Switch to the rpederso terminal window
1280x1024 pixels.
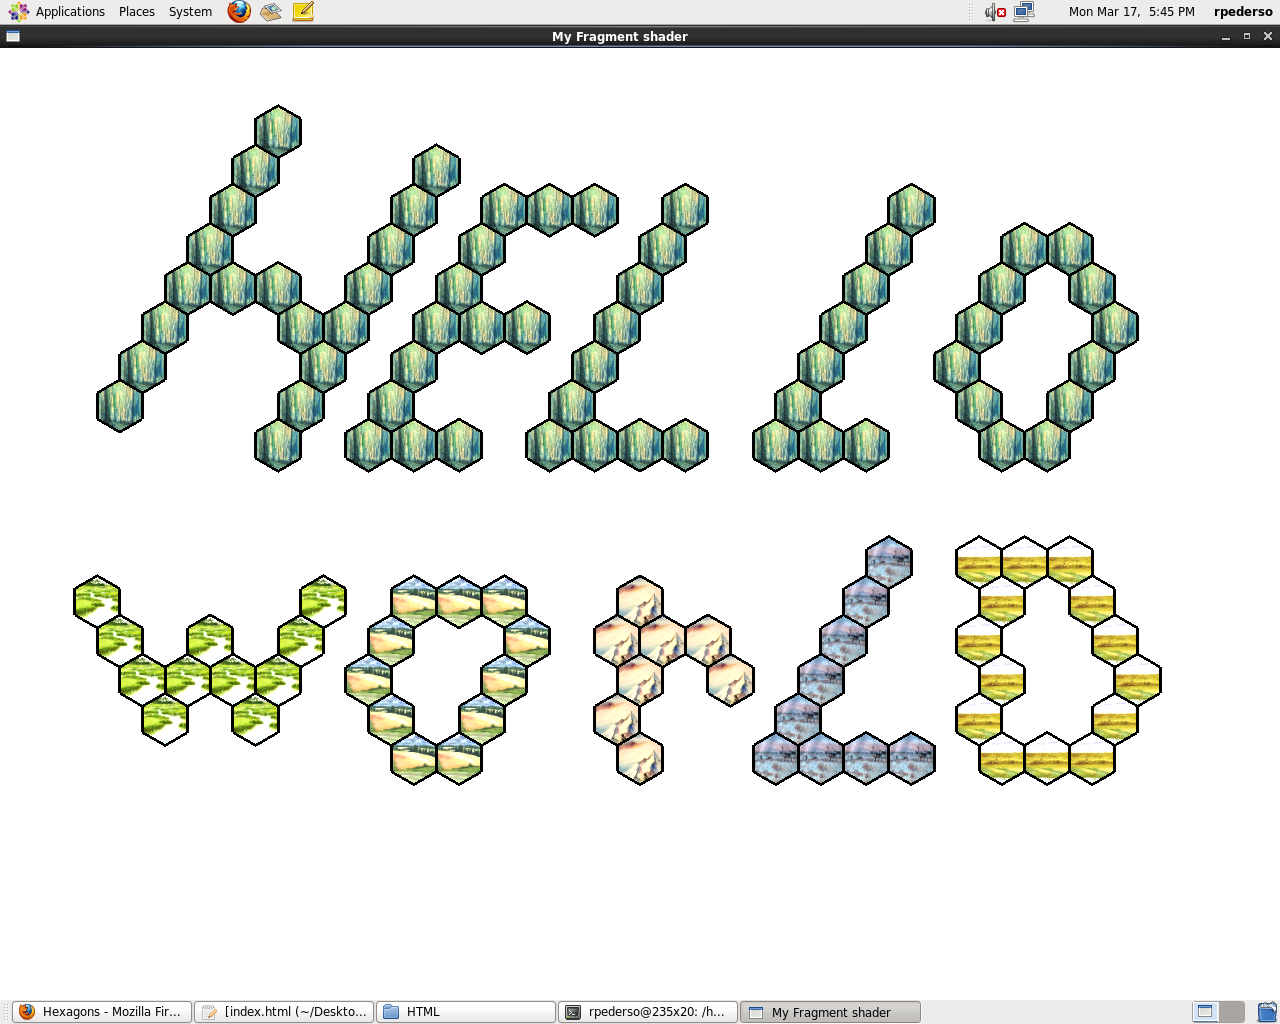pyautogui.click(x=648, y=1012)
